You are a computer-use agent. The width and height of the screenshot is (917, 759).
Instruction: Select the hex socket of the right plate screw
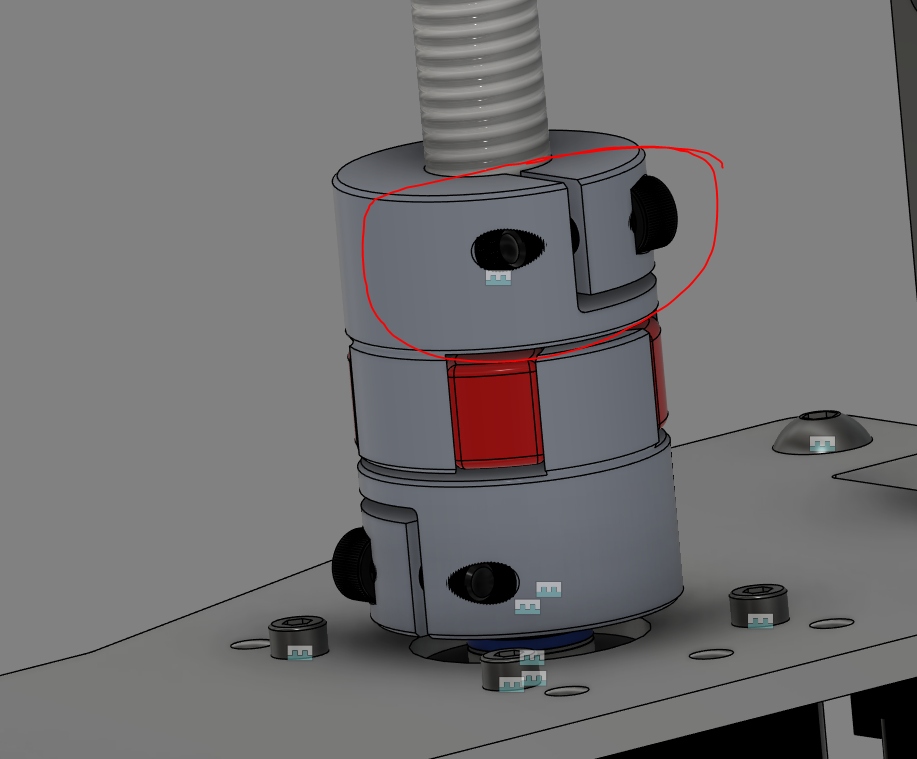pos(760,595)
